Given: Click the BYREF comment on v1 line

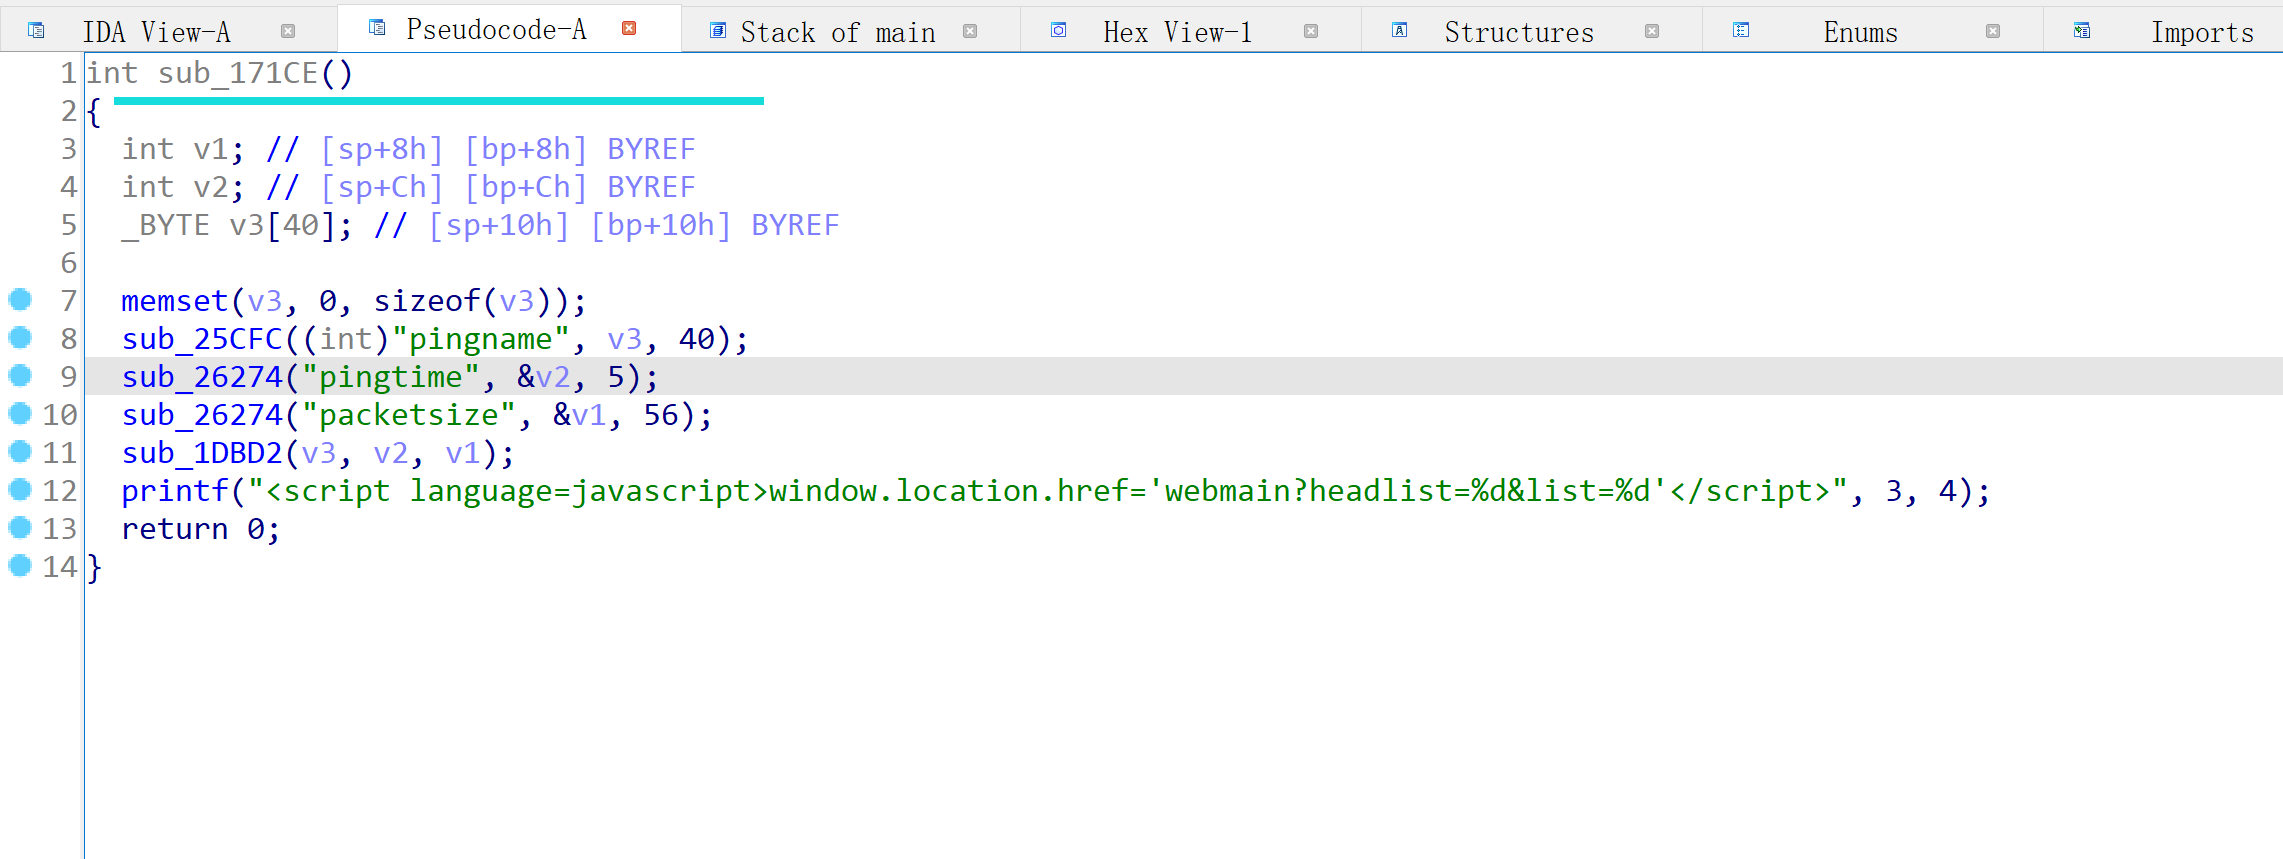Looking at the screenshot, I should pos(651,149).
